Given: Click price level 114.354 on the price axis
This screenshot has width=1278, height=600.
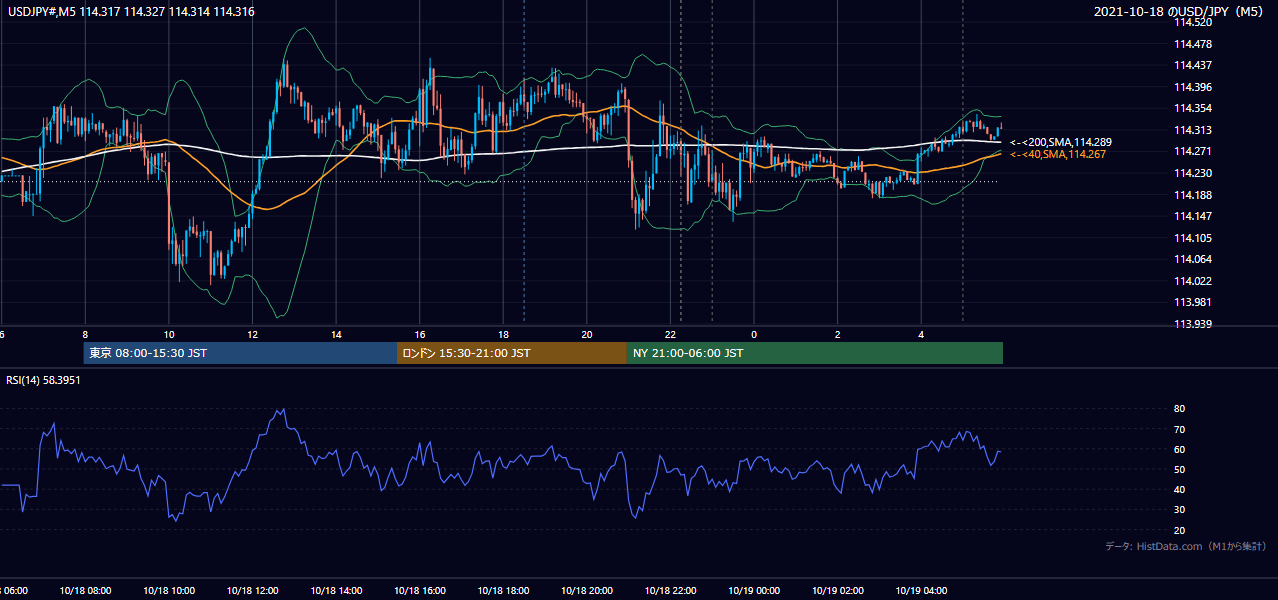Looking at the screenshot, I should (1194, 109).
